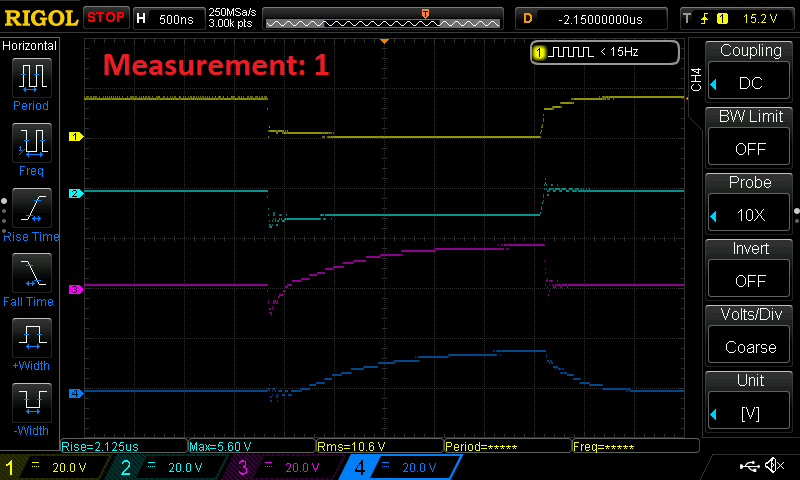This screenshot has height=480, width=800.
Task: Click the Freq=***** measurement readout
Action: [636, 446]
